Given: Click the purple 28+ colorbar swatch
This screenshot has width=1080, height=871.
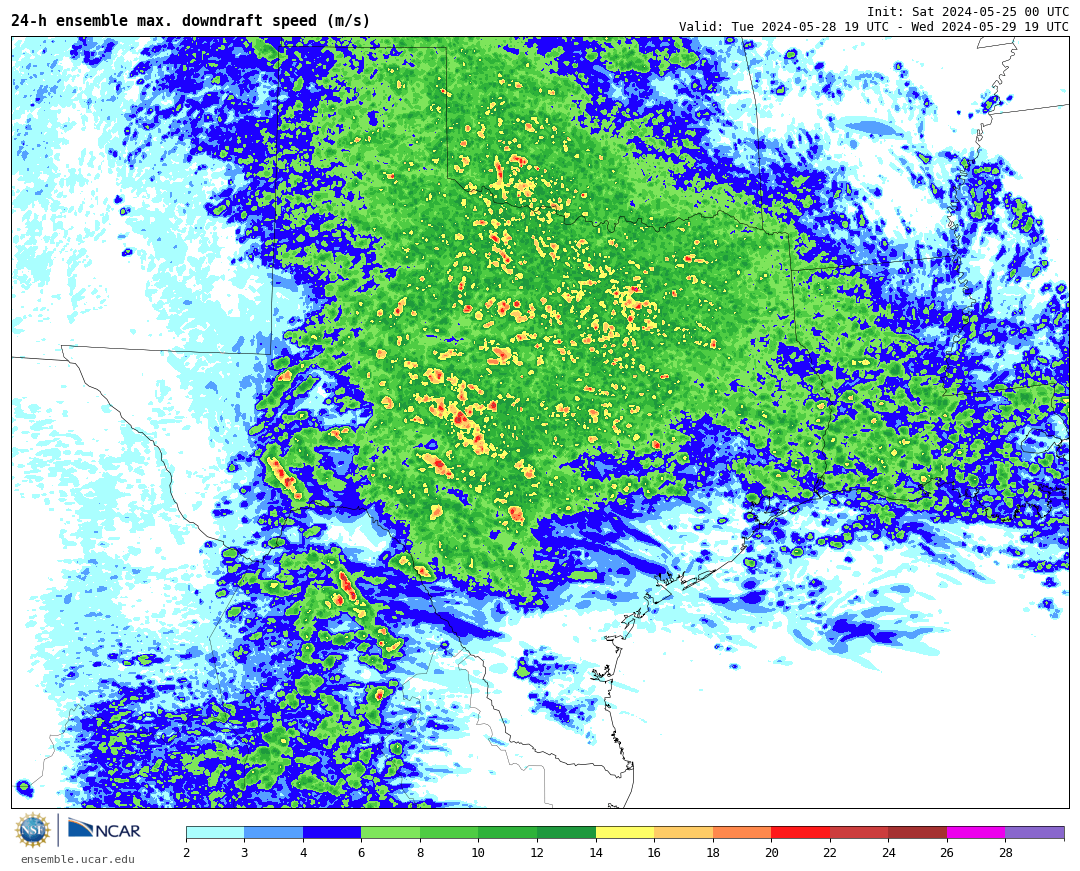Looking at the screenshot, I should (1035, 832).
